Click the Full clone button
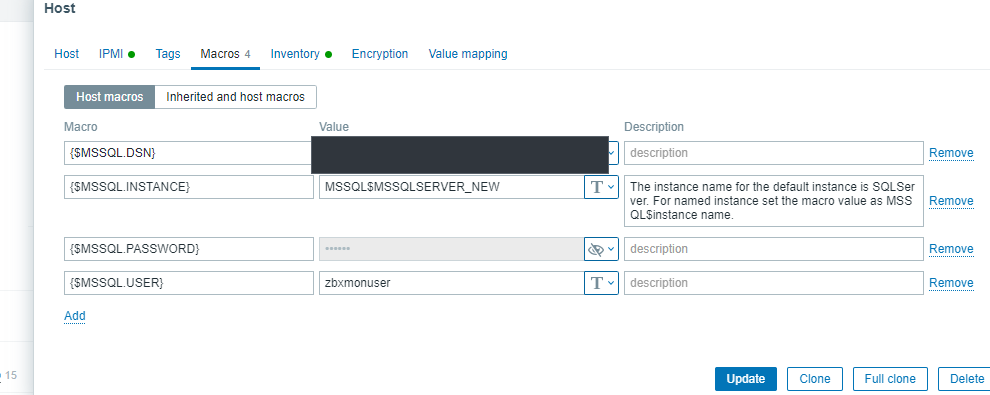 (890, 379)
